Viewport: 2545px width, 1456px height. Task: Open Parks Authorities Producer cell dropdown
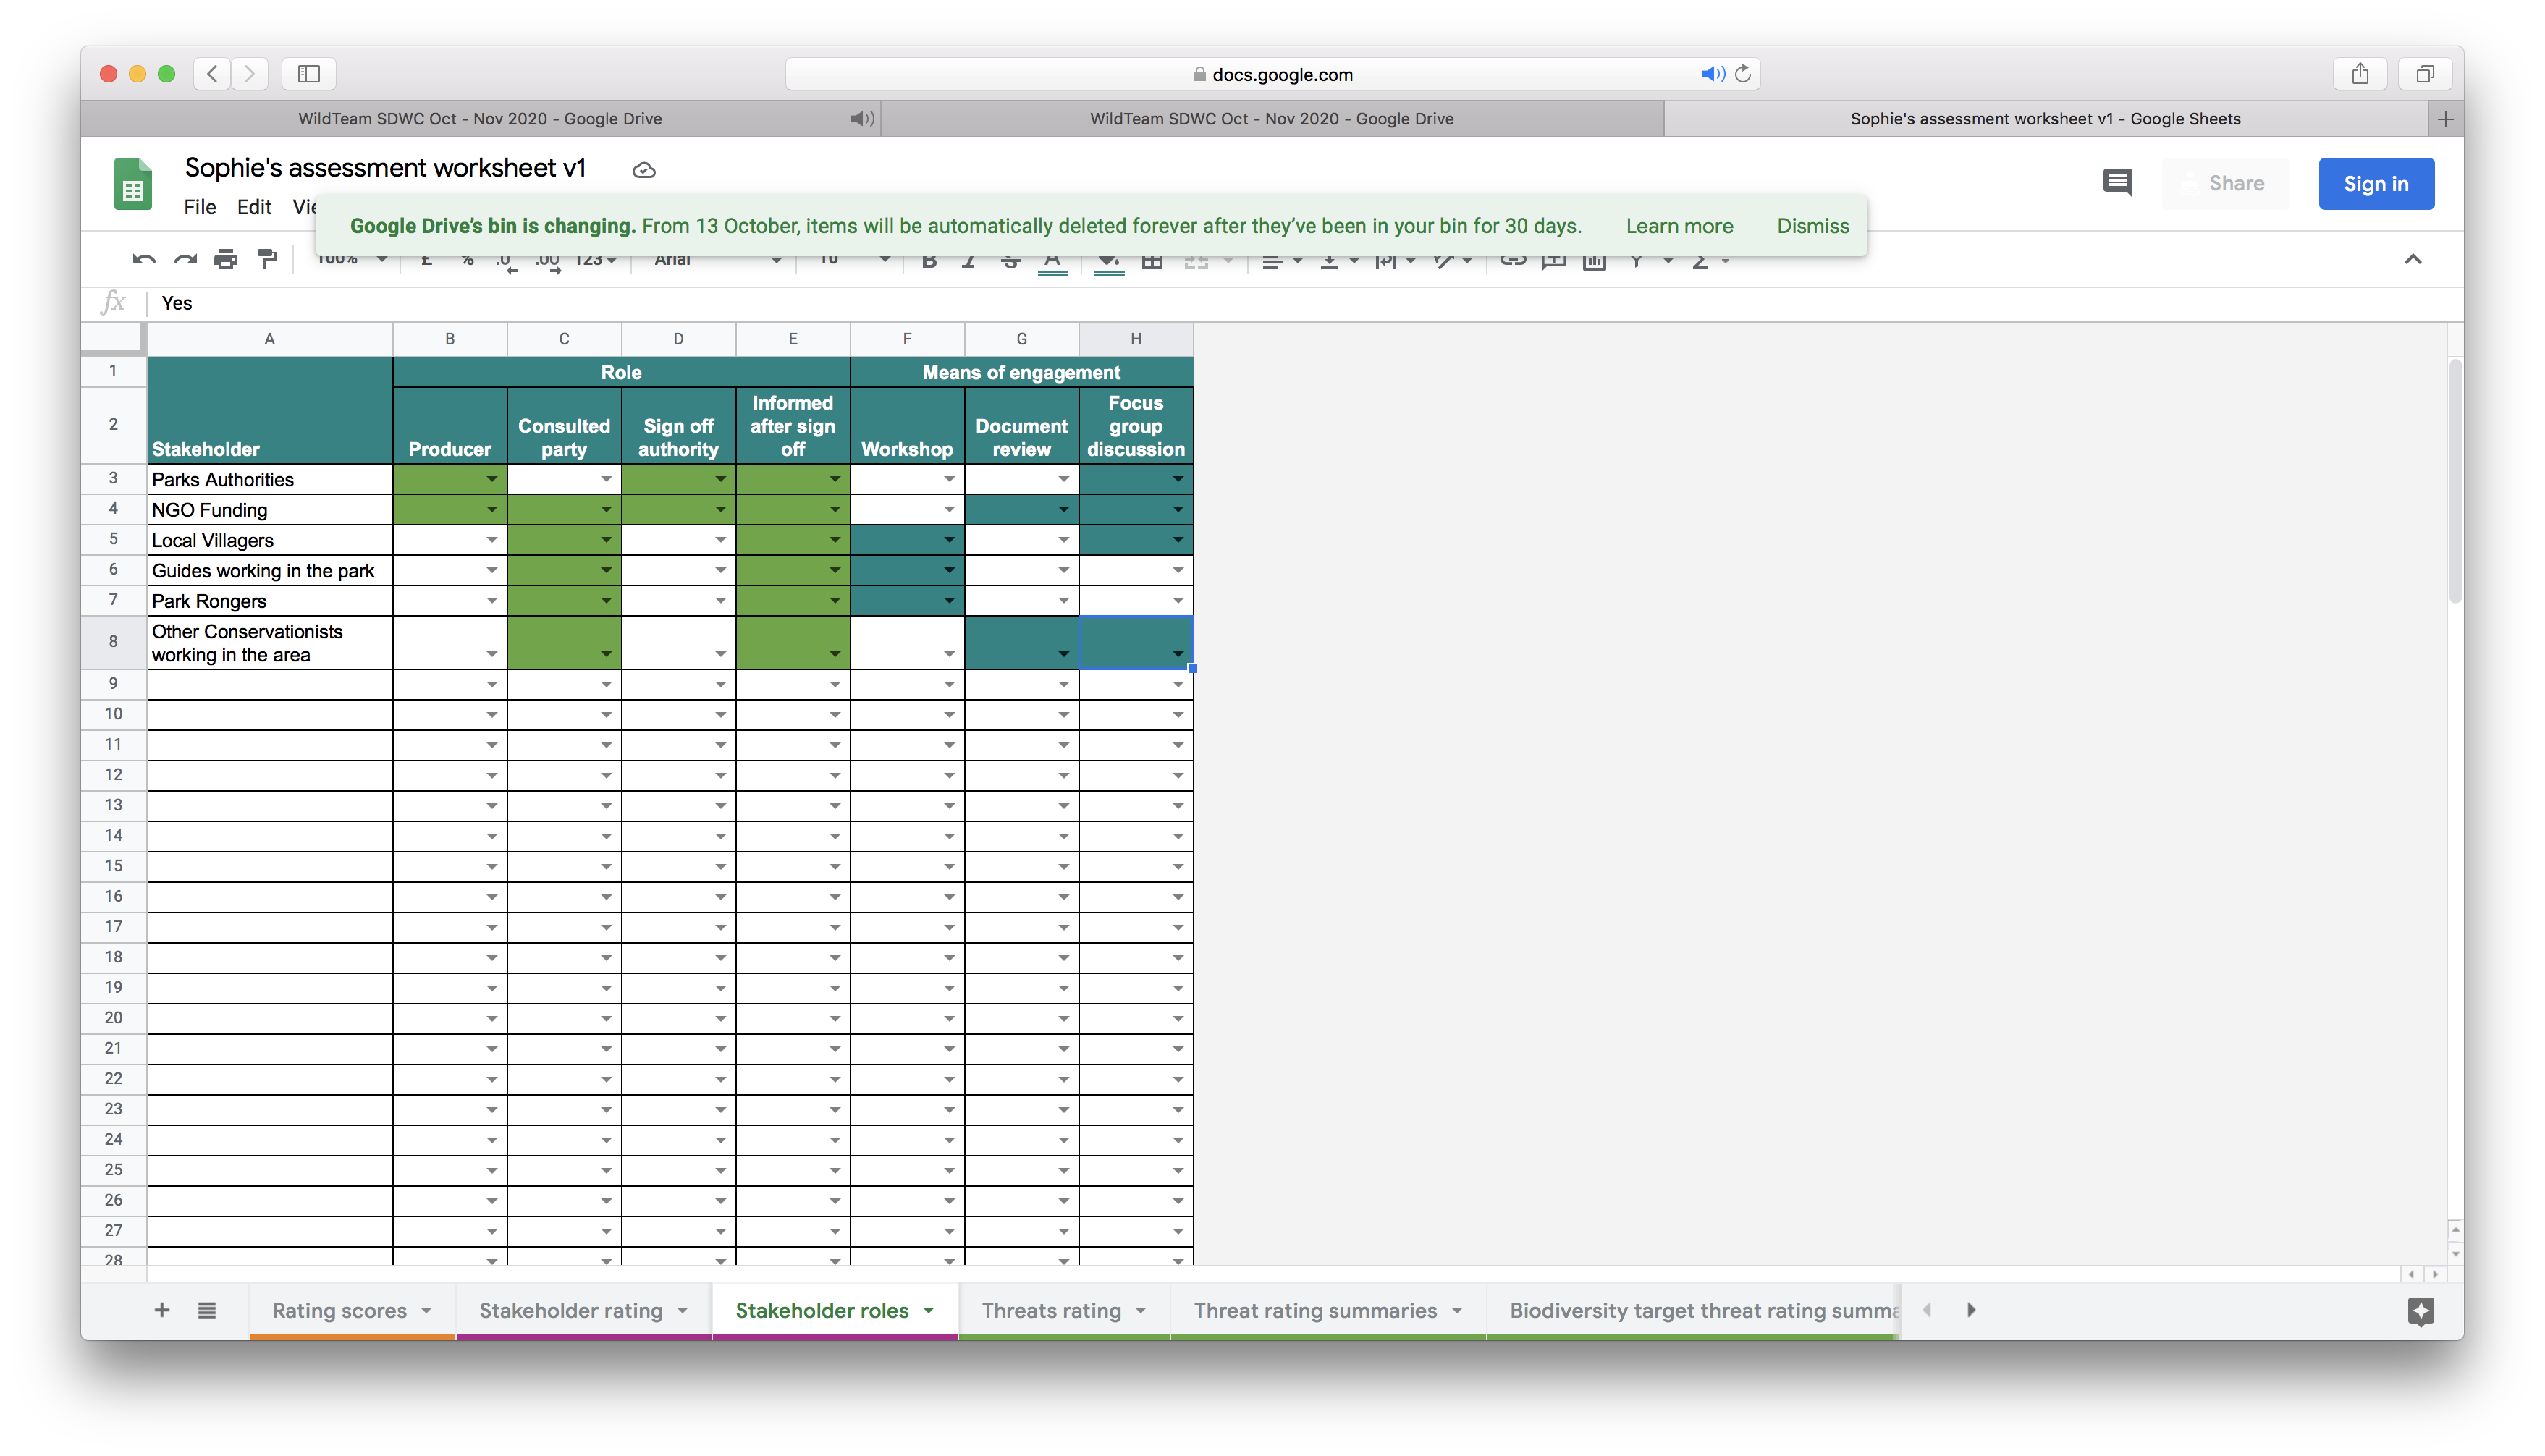click(491, 480)
